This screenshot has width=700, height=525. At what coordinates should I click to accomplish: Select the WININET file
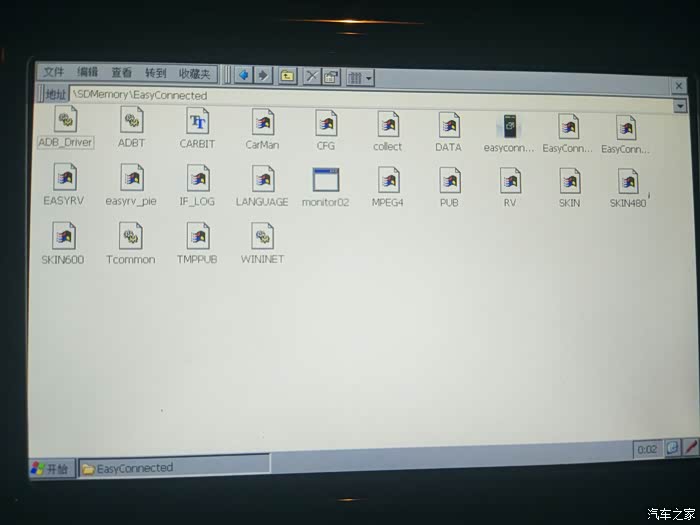262,243
